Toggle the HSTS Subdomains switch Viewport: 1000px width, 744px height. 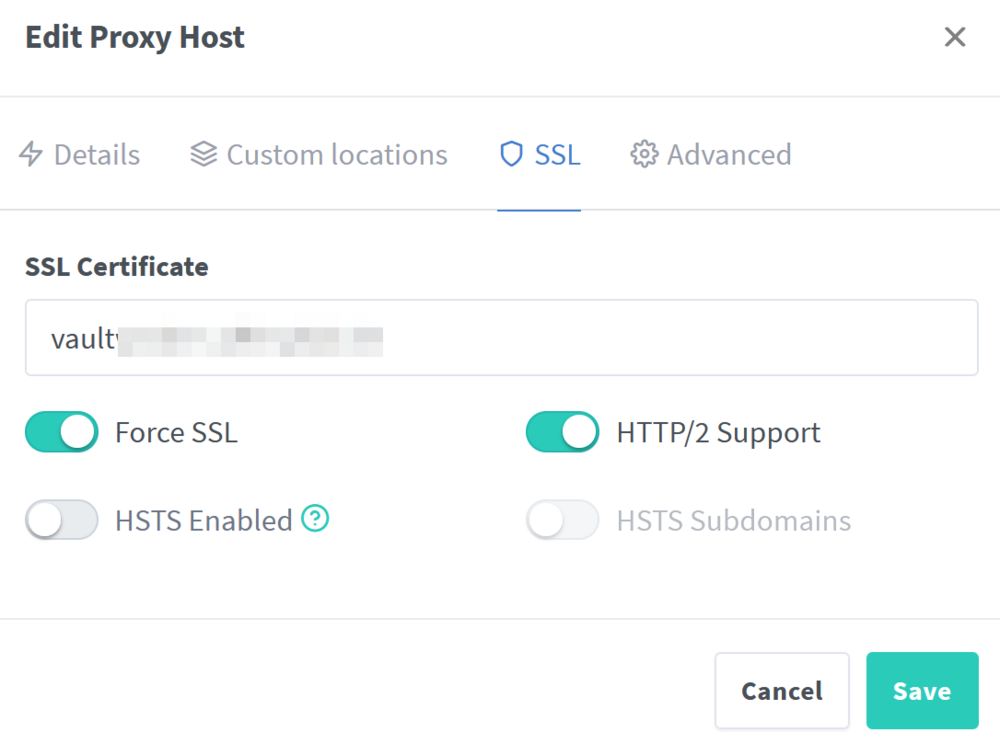(562, 520)
